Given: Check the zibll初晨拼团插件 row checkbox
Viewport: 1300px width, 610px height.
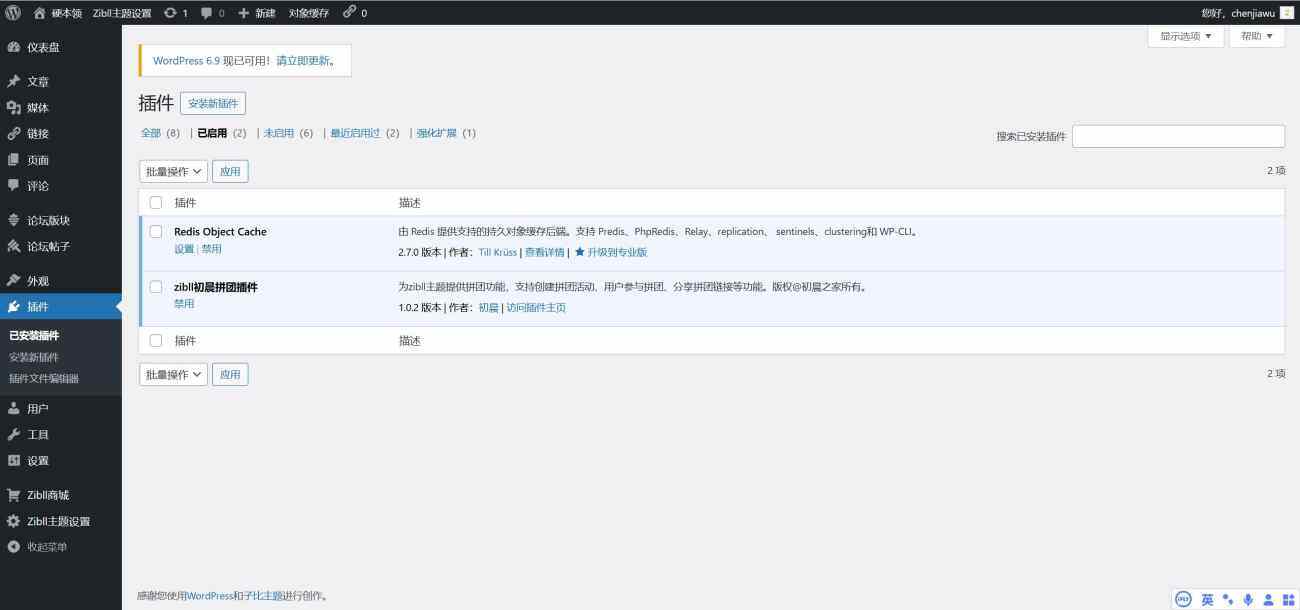Looking at the screenshot, I should coord(155,287).
